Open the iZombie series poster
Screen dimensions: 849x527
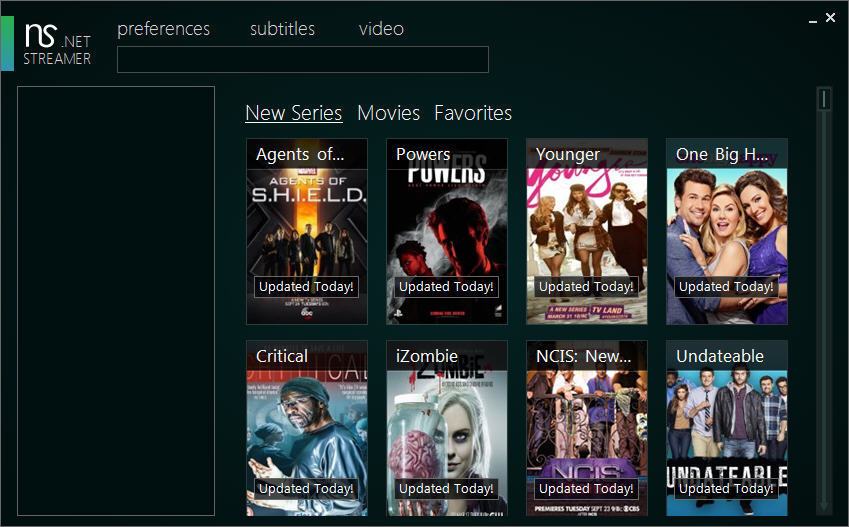(447, 428)
